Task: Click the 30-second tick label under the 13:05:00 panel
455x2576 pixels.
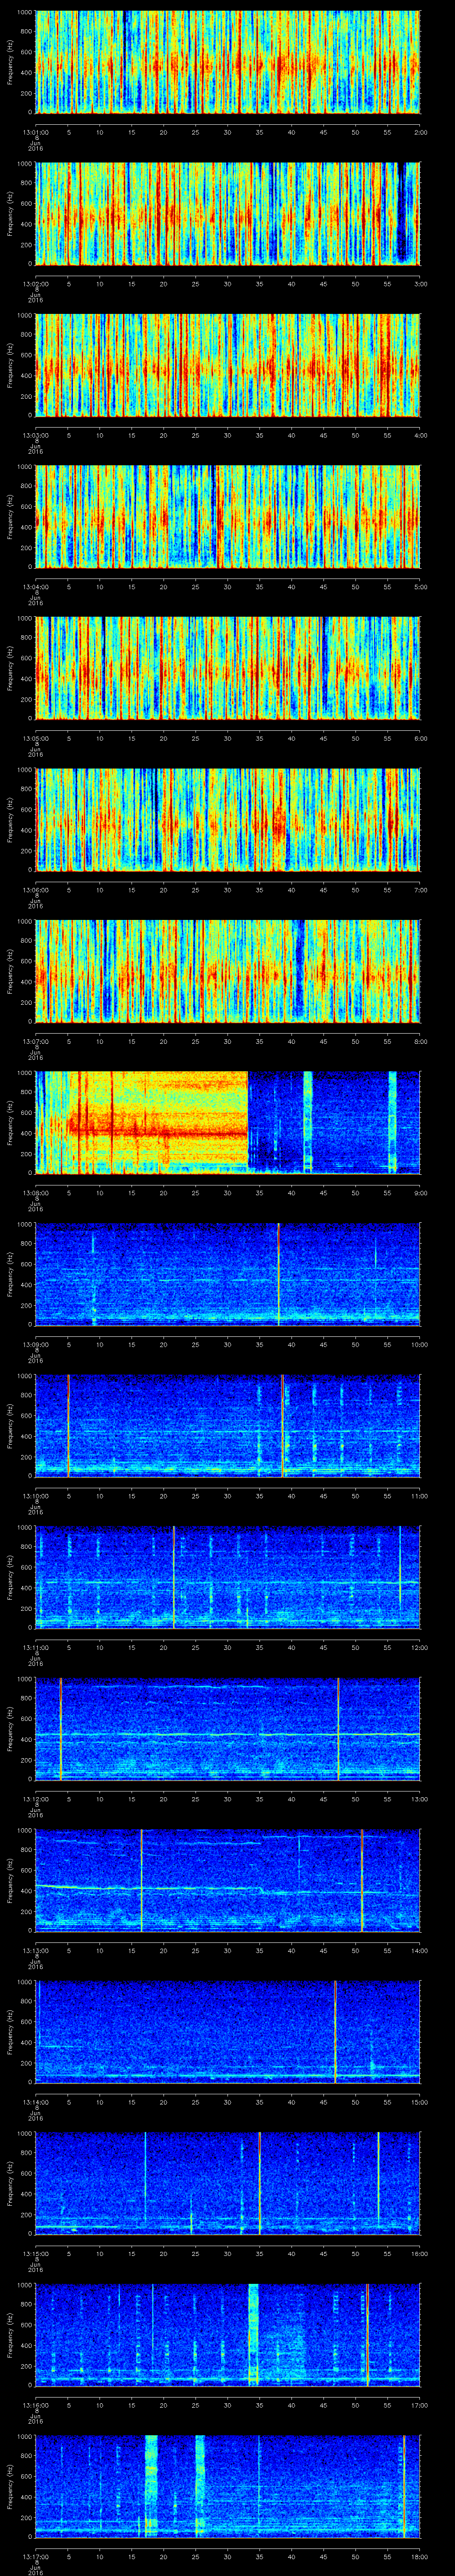Action: click(227, 737)
